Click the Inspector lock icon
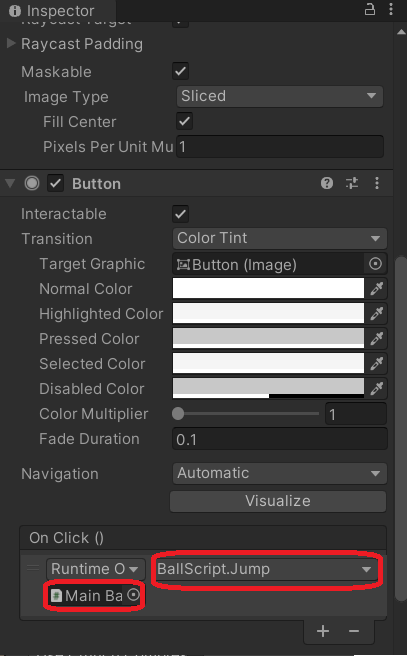The width and height of the screenshot is (407, 656). tap(370, 9)
